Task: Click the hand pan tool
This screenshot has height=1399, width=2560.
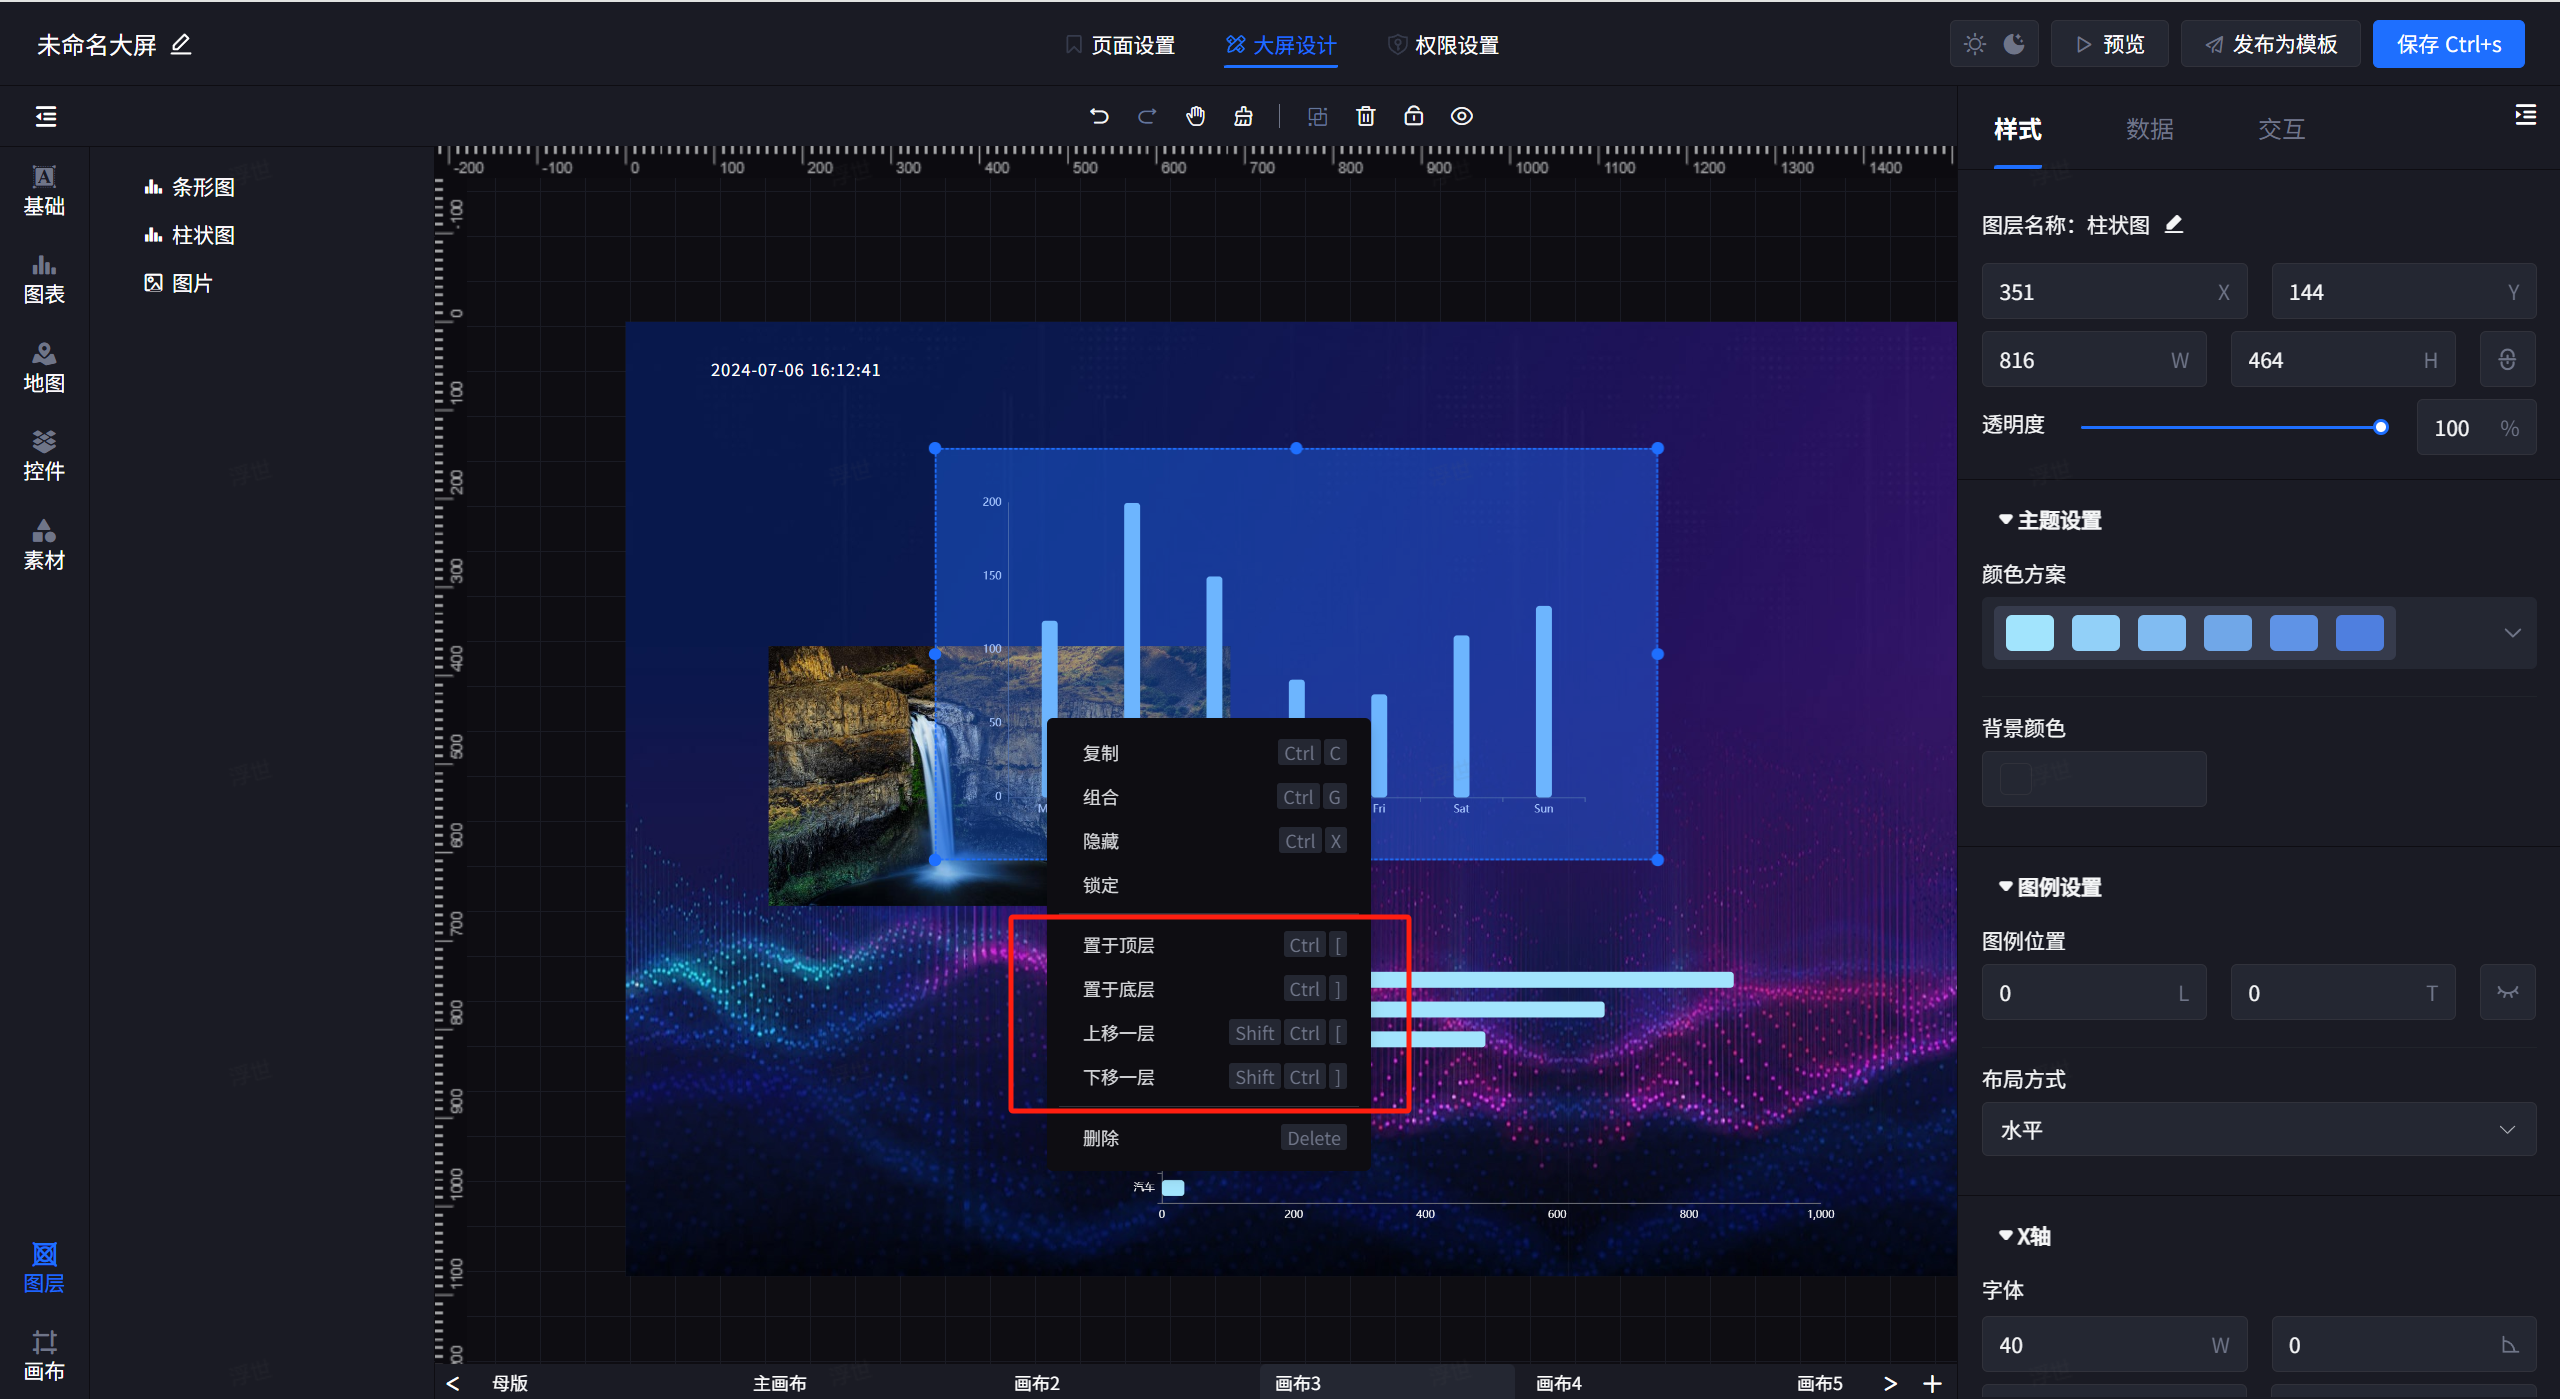Action: [x=1195, y=116]
